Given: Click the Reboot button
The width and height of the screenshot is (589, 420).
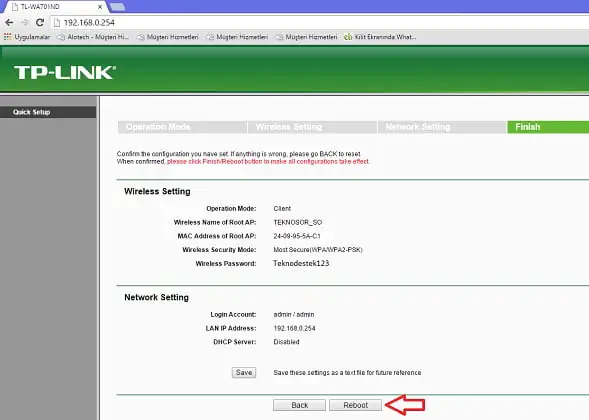Looking at the screenshot, I should pyautogui.click(x=355, y=405).
